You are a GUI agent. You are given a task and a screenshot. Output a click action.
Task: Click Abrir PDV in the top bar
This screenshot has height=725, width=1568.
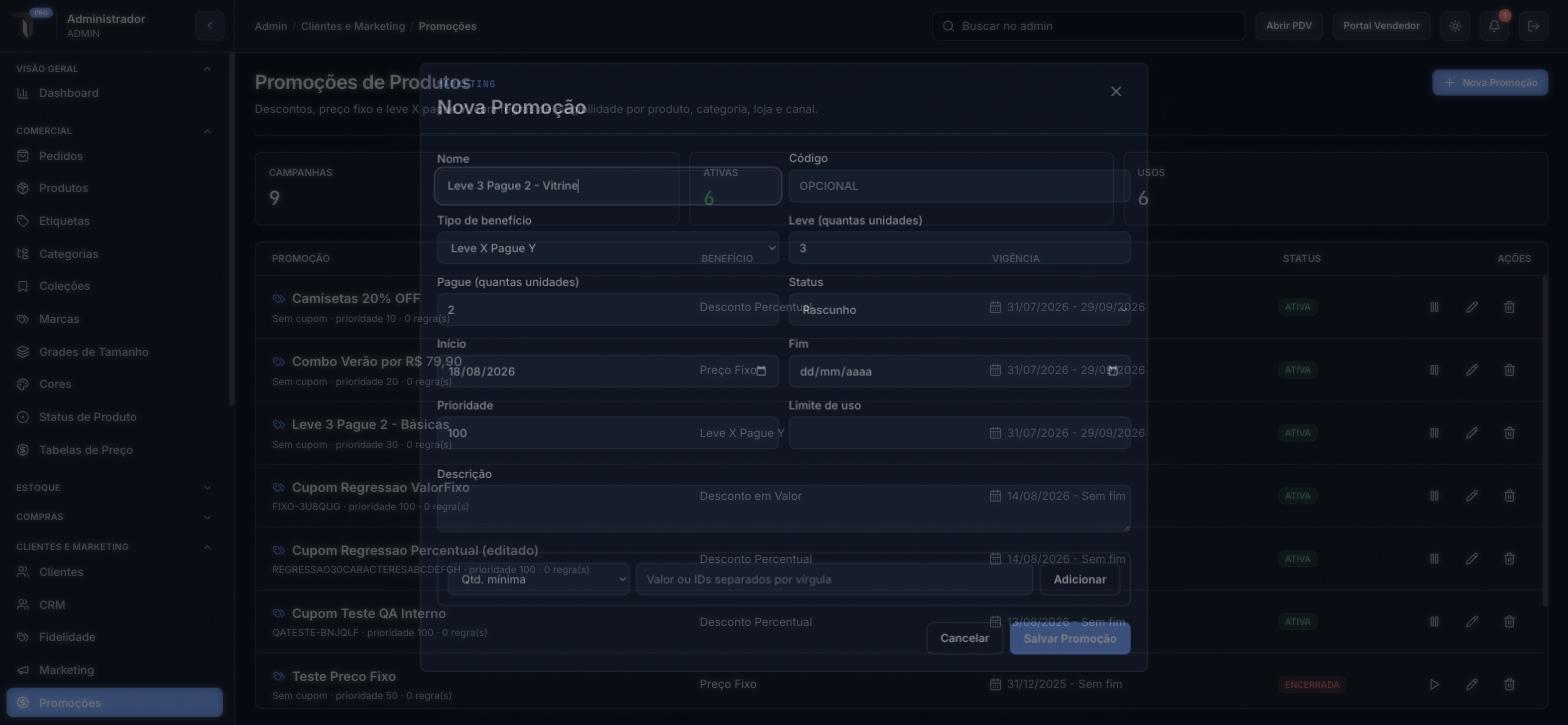1289,26
